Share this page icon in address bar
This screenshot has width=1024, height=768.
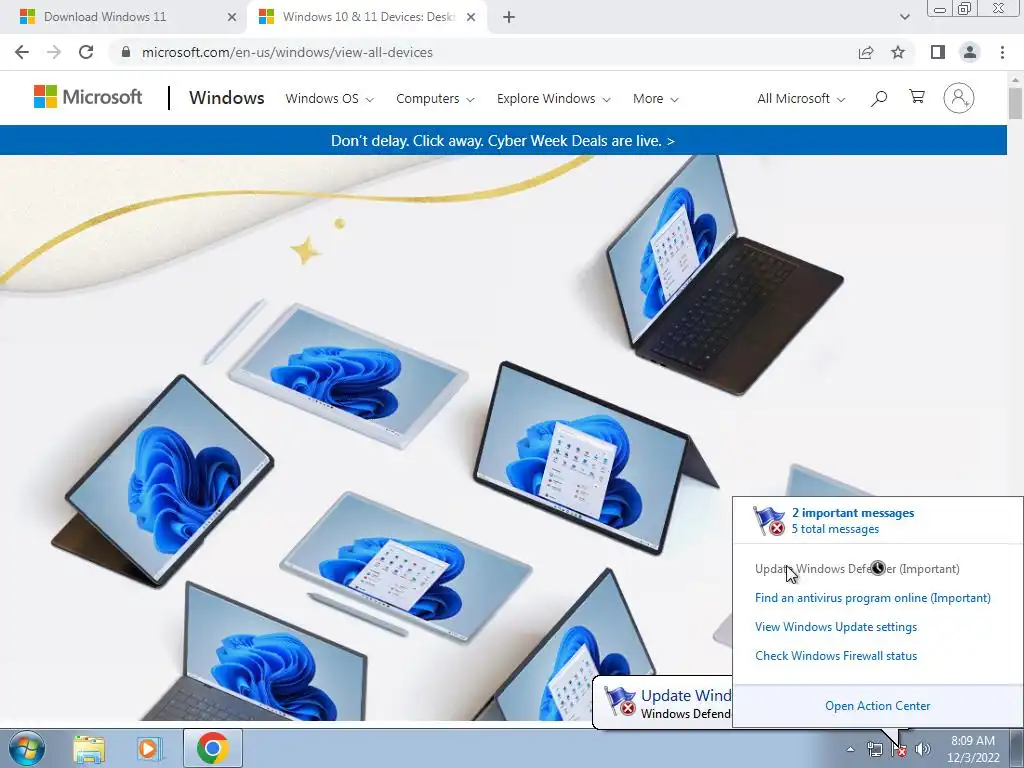pos(866,52)
